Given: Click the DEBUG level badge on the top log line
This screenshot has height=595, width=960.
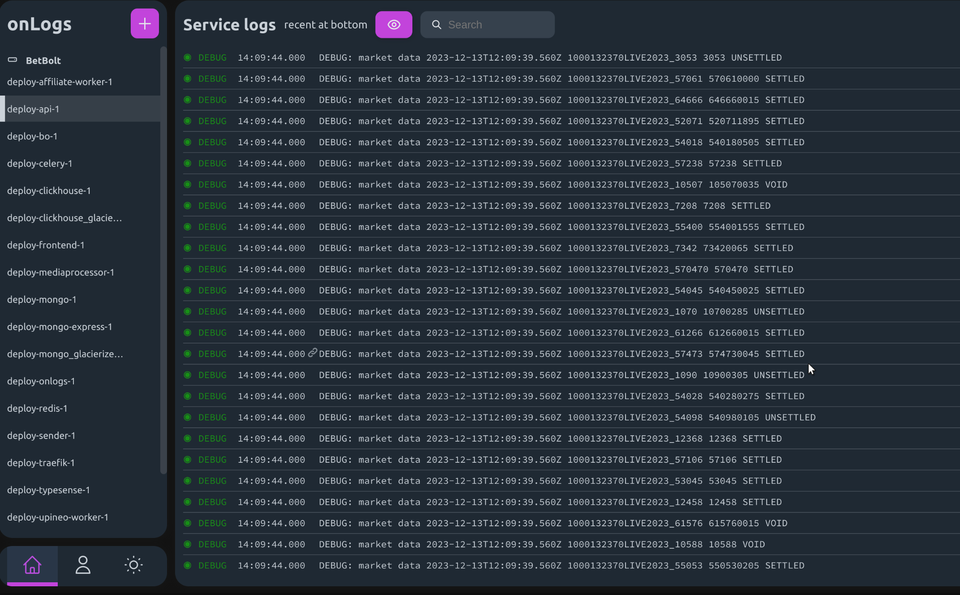Looking at the screenshot, I should click(212, 57).
